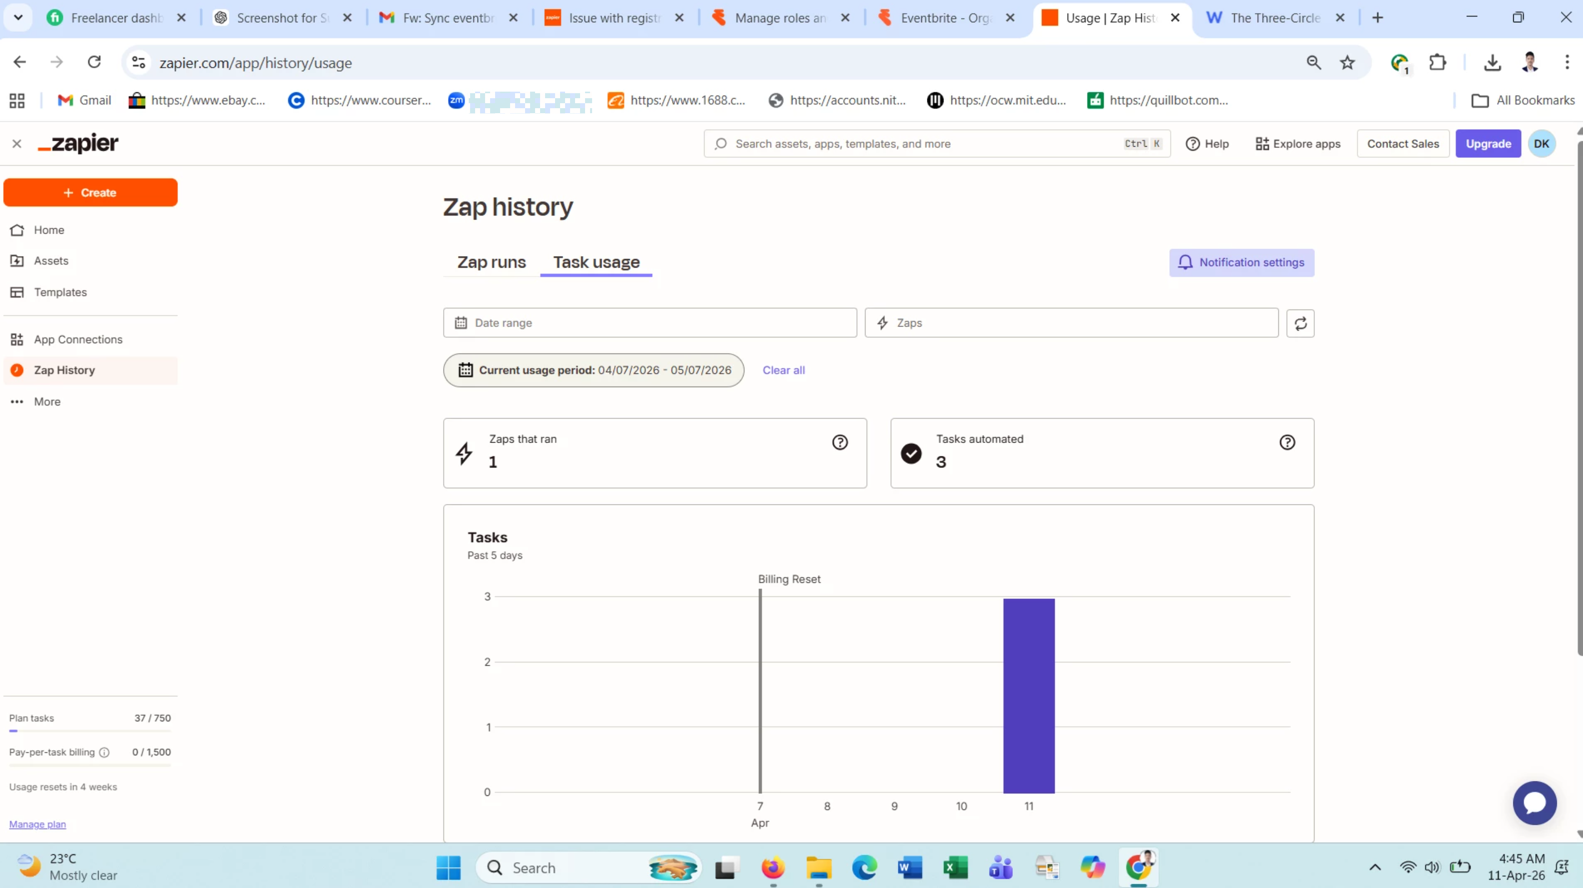Viewport: 1583px width, 888px height.
Task: Switch to the Zap runs tab
Action: [491, 262]
